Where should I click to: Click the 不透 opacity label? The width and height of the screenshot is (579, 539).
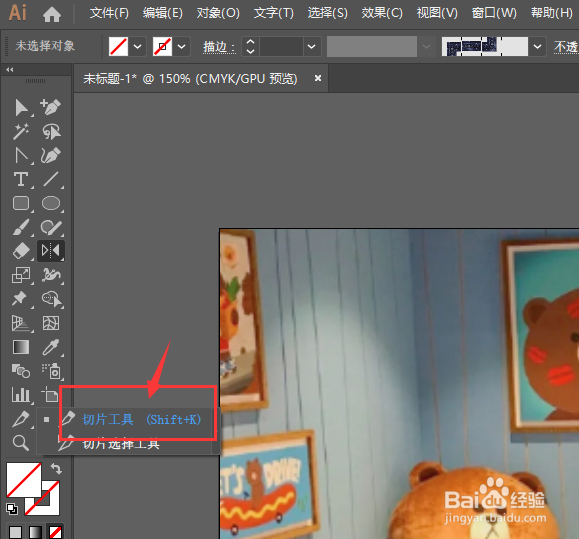pos(566,47)
